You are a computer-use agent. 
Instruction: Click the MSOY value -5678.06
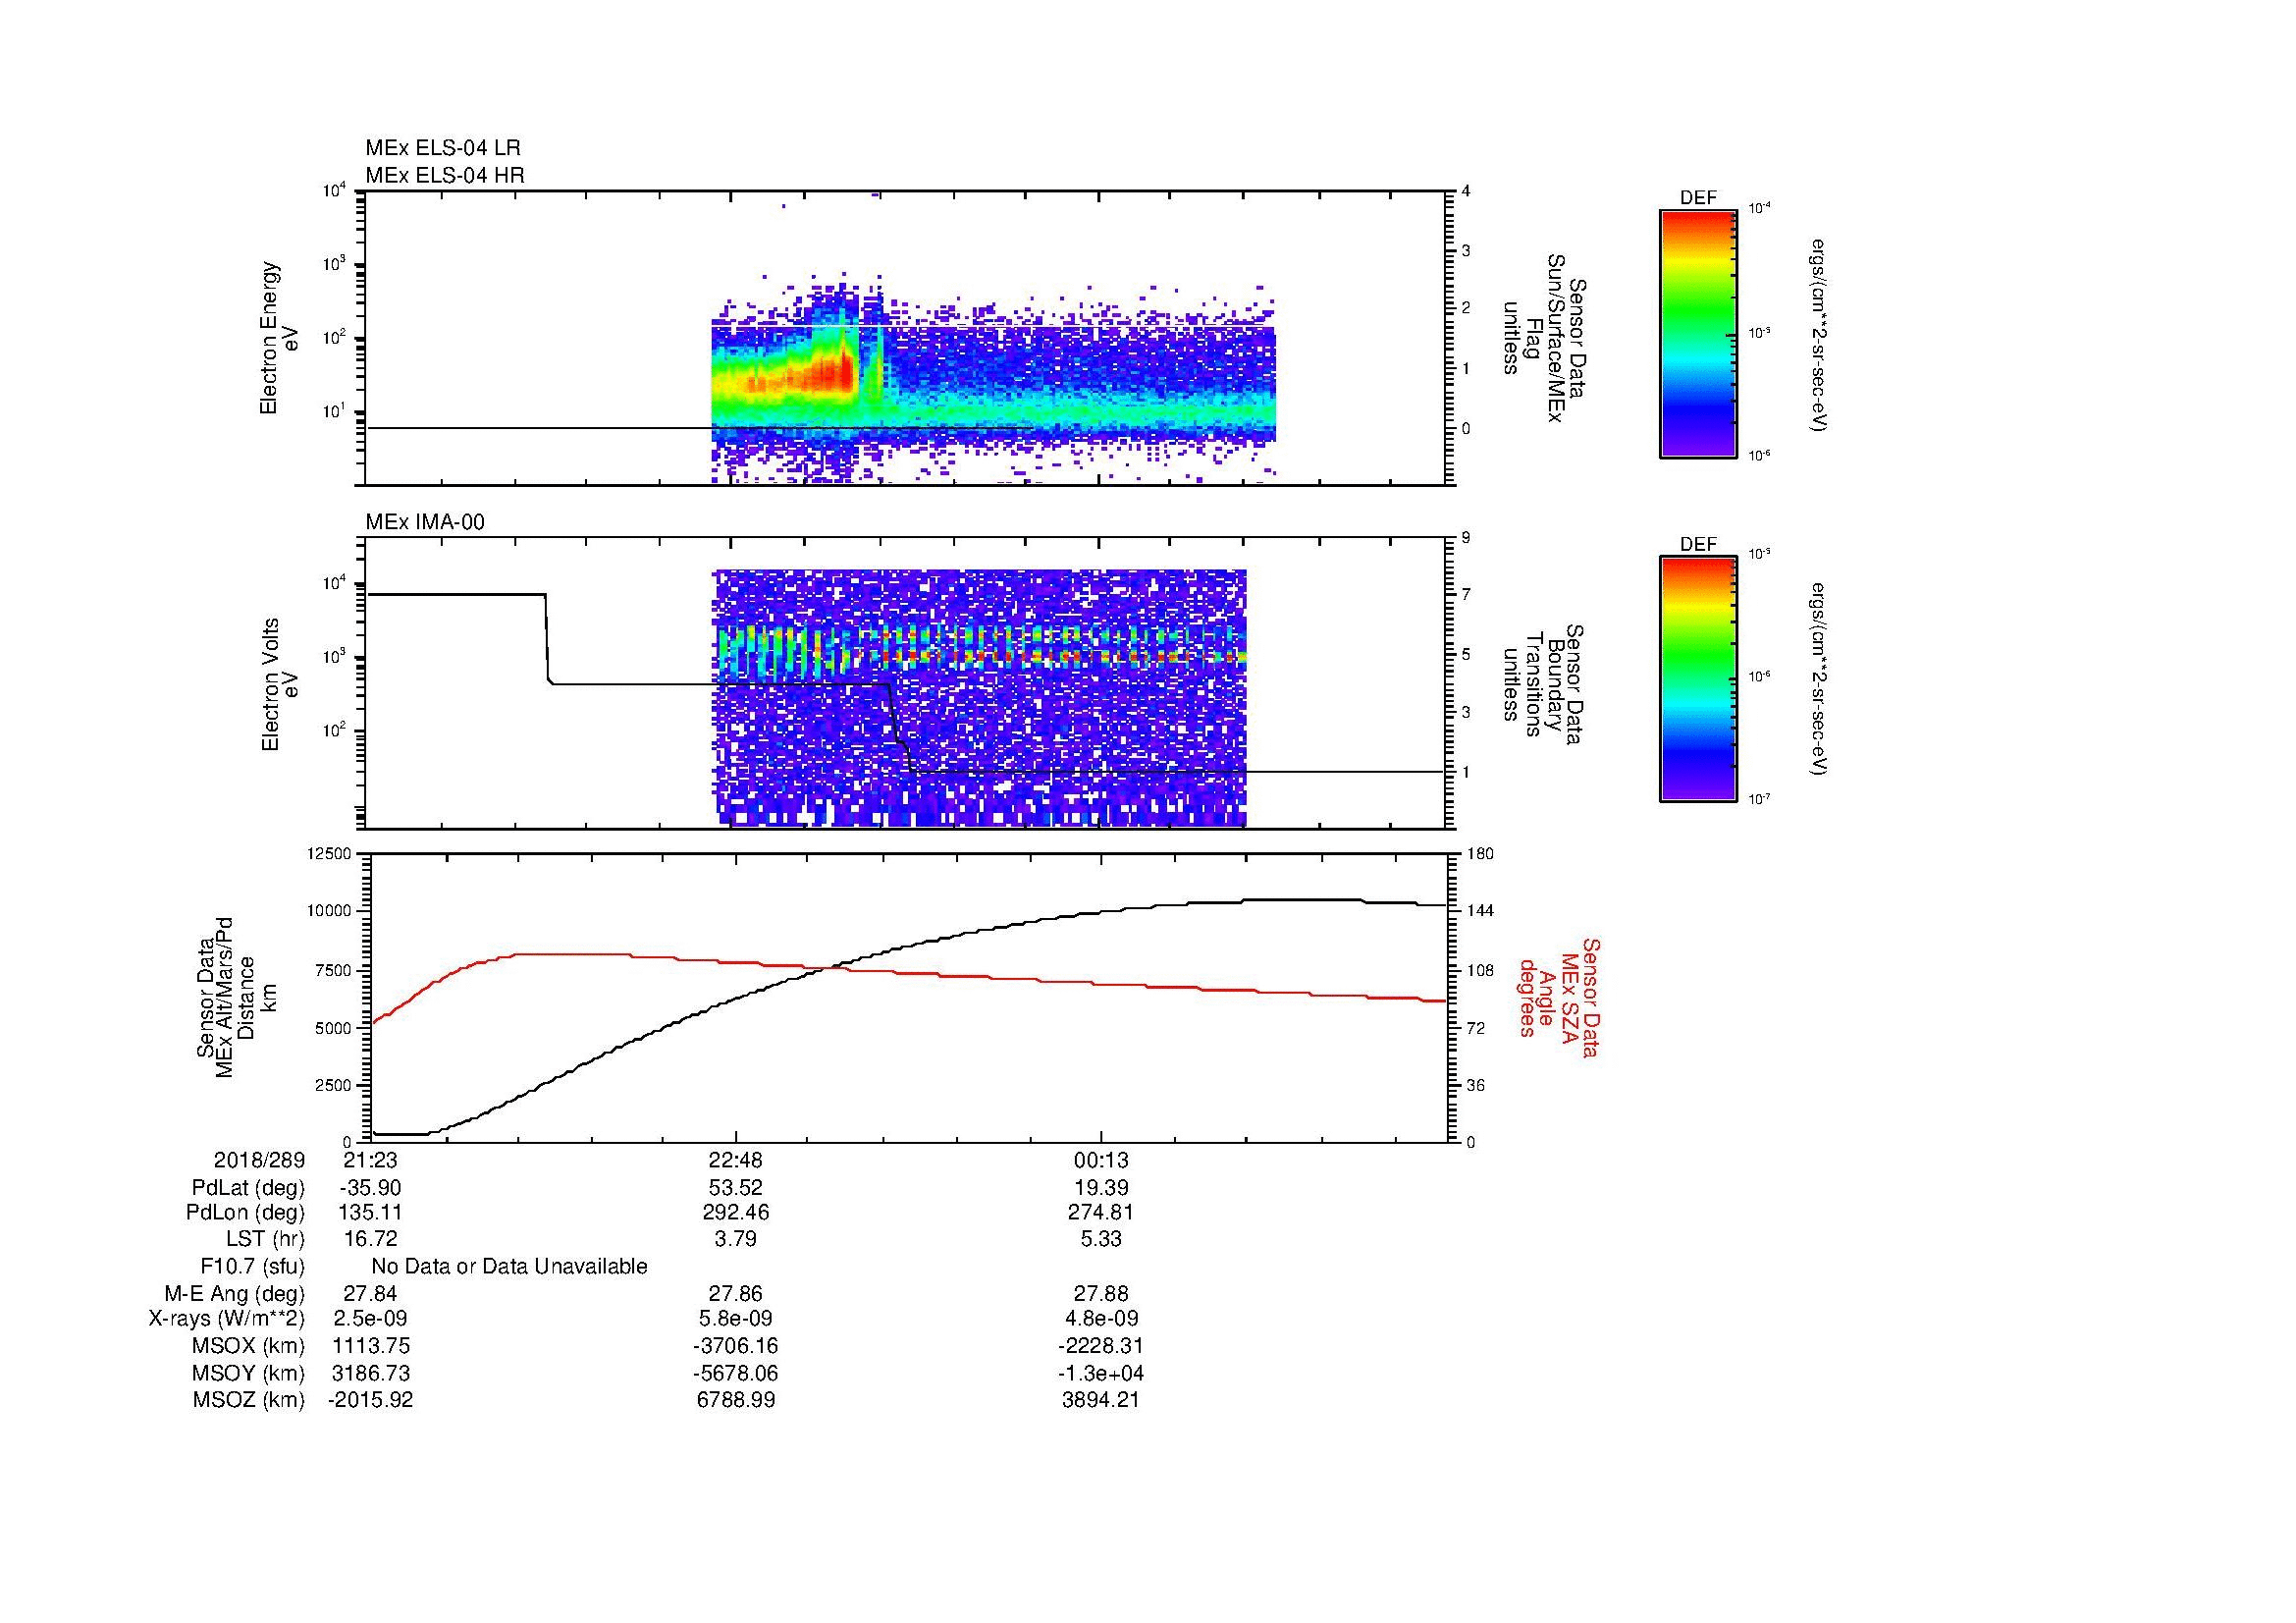click(736, 1374)
